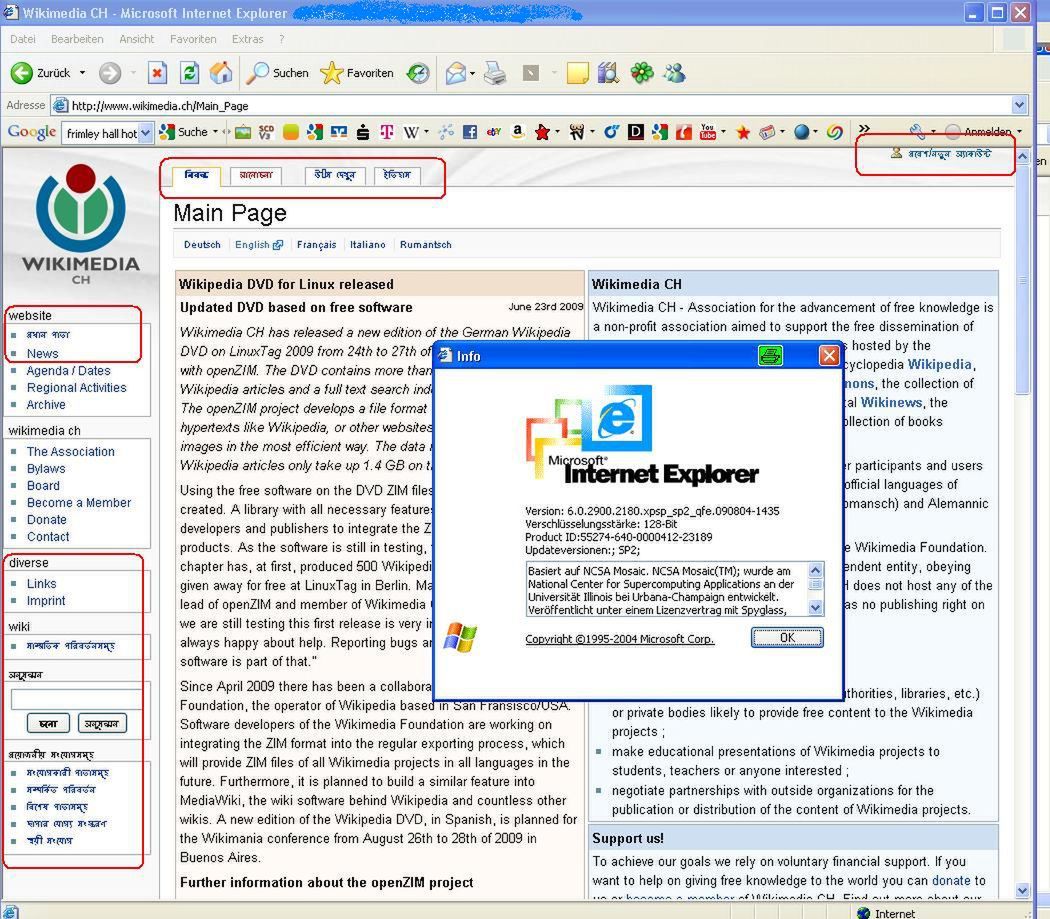The height and width of the screenshot is (919, 1050).
Task: Open the Become a Member sidebar link
Action: (79, 502)
